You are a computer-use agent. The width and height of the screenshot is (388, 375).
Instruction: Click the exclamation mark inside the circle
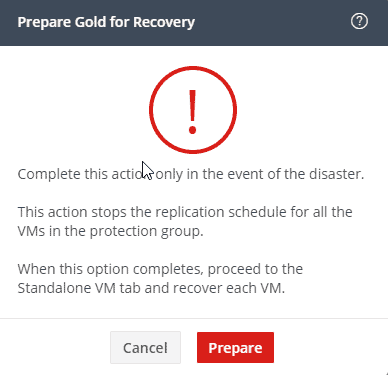click(x=192, y=111)
